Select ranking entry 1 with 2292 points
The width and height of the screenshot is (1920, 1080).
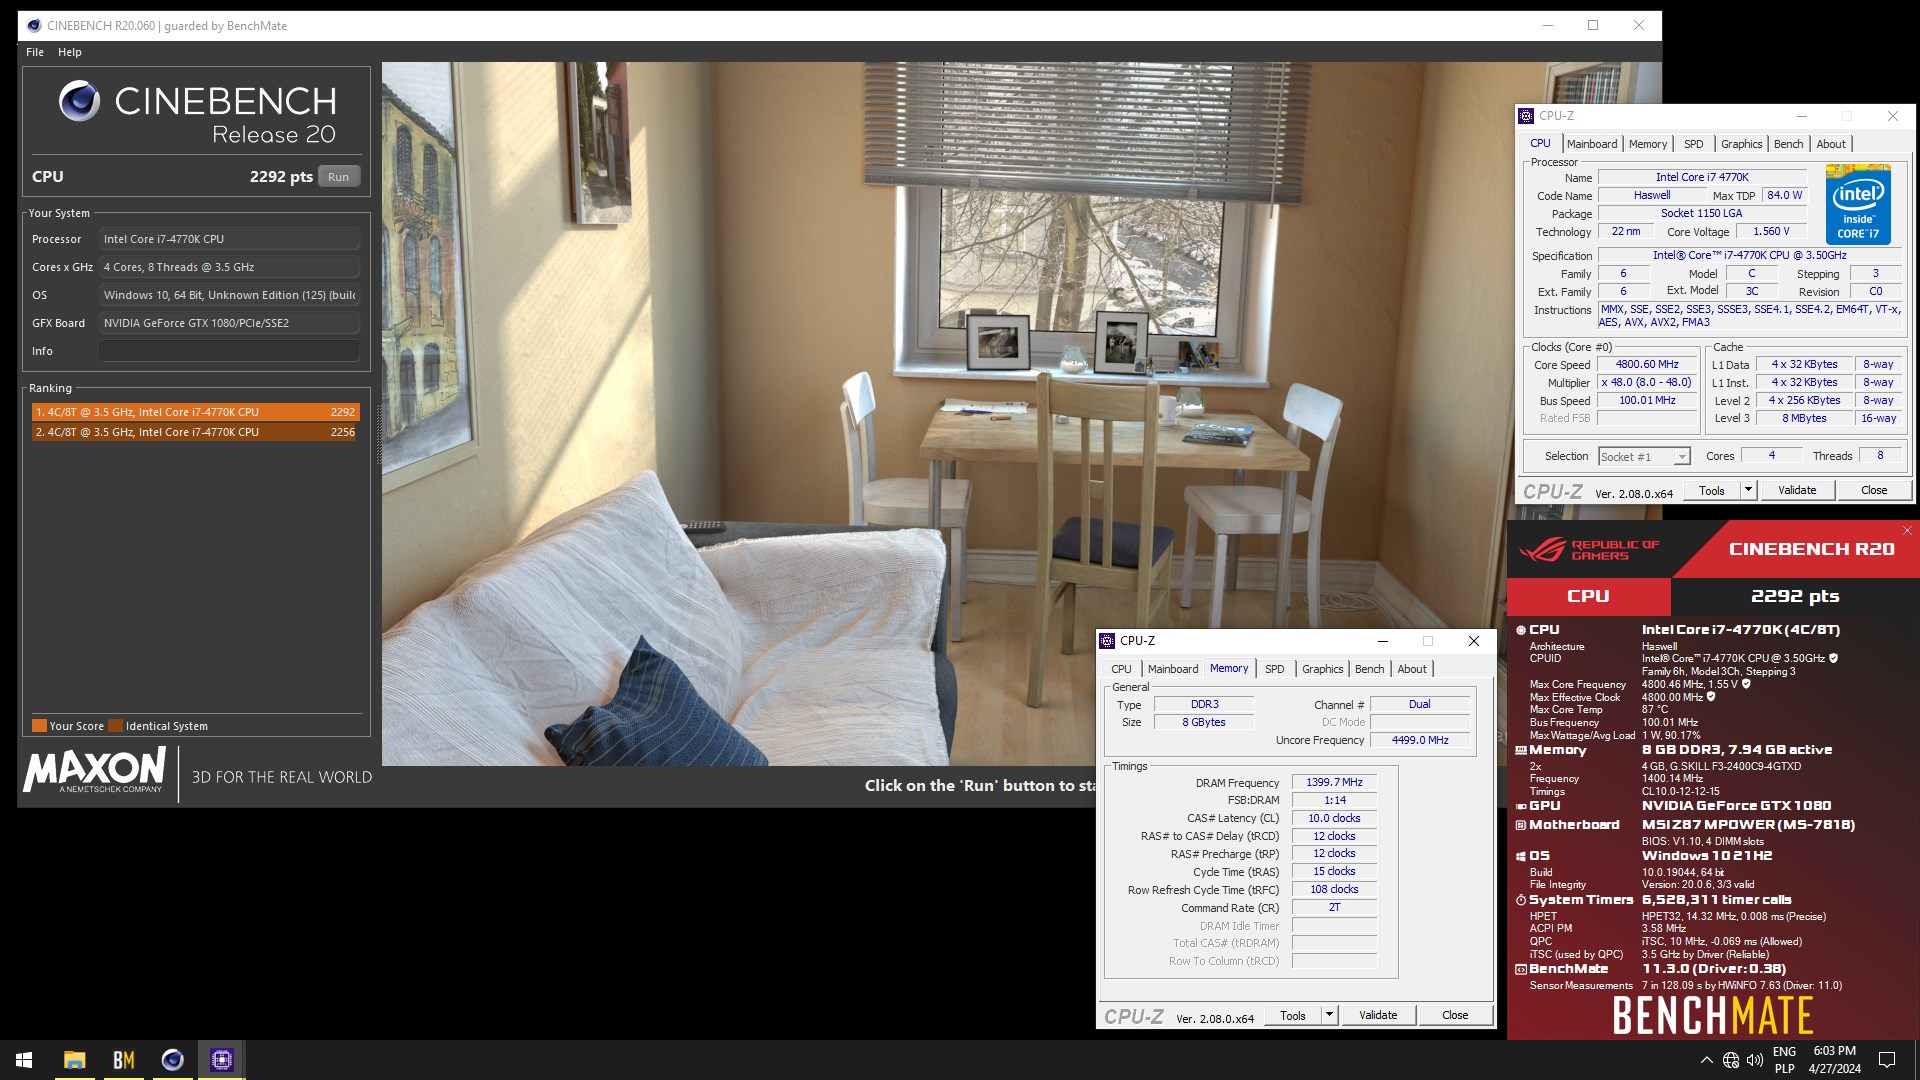pyautogui.click(x=195, y=412)
